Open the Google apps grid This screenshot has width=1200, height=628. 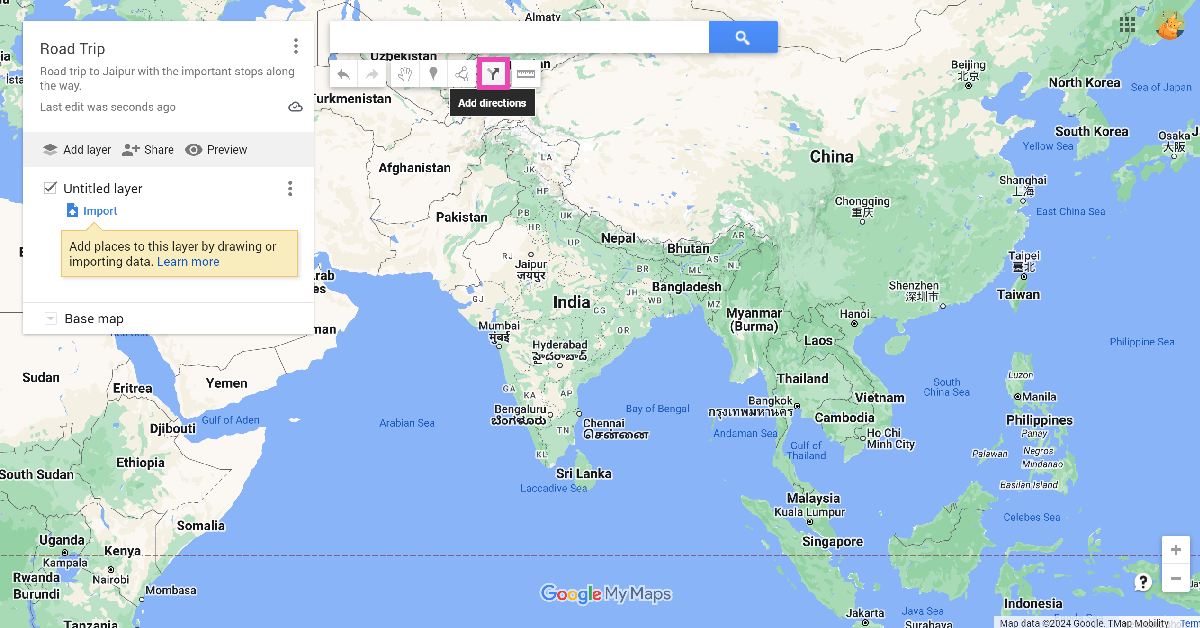point(1127,24)
